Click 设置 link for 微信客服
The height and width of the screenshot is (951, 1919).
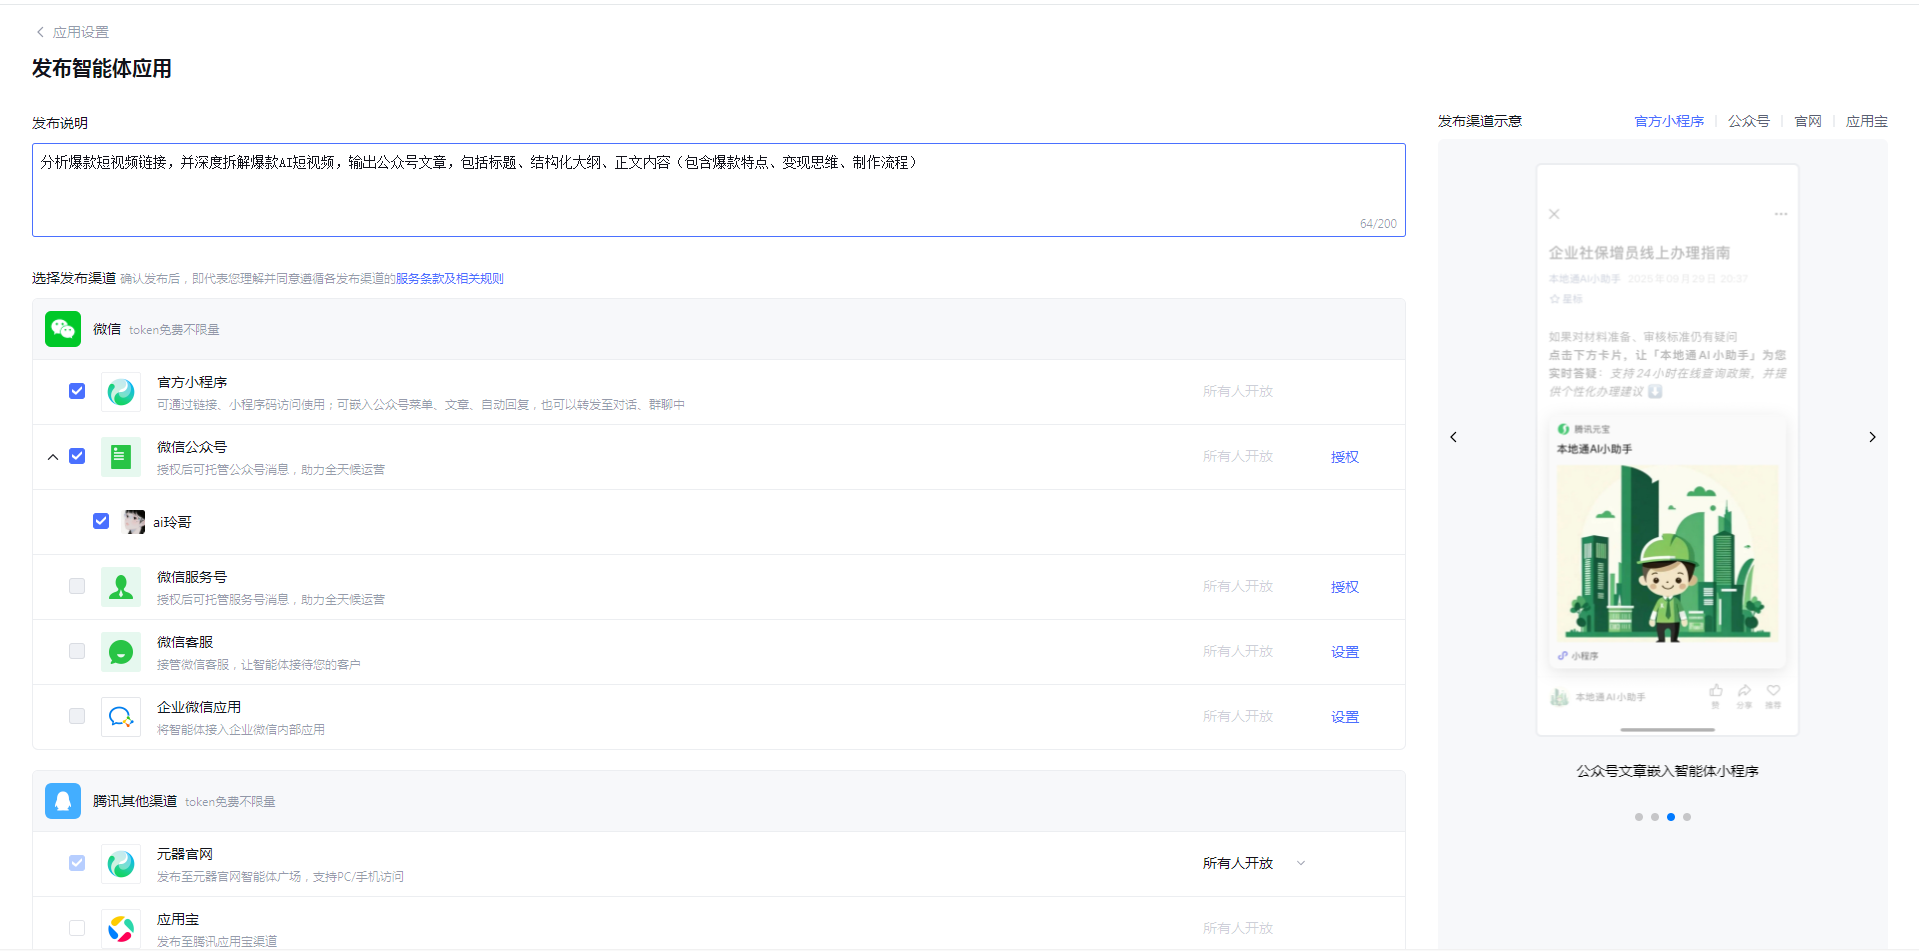(x=1344, y=652)
